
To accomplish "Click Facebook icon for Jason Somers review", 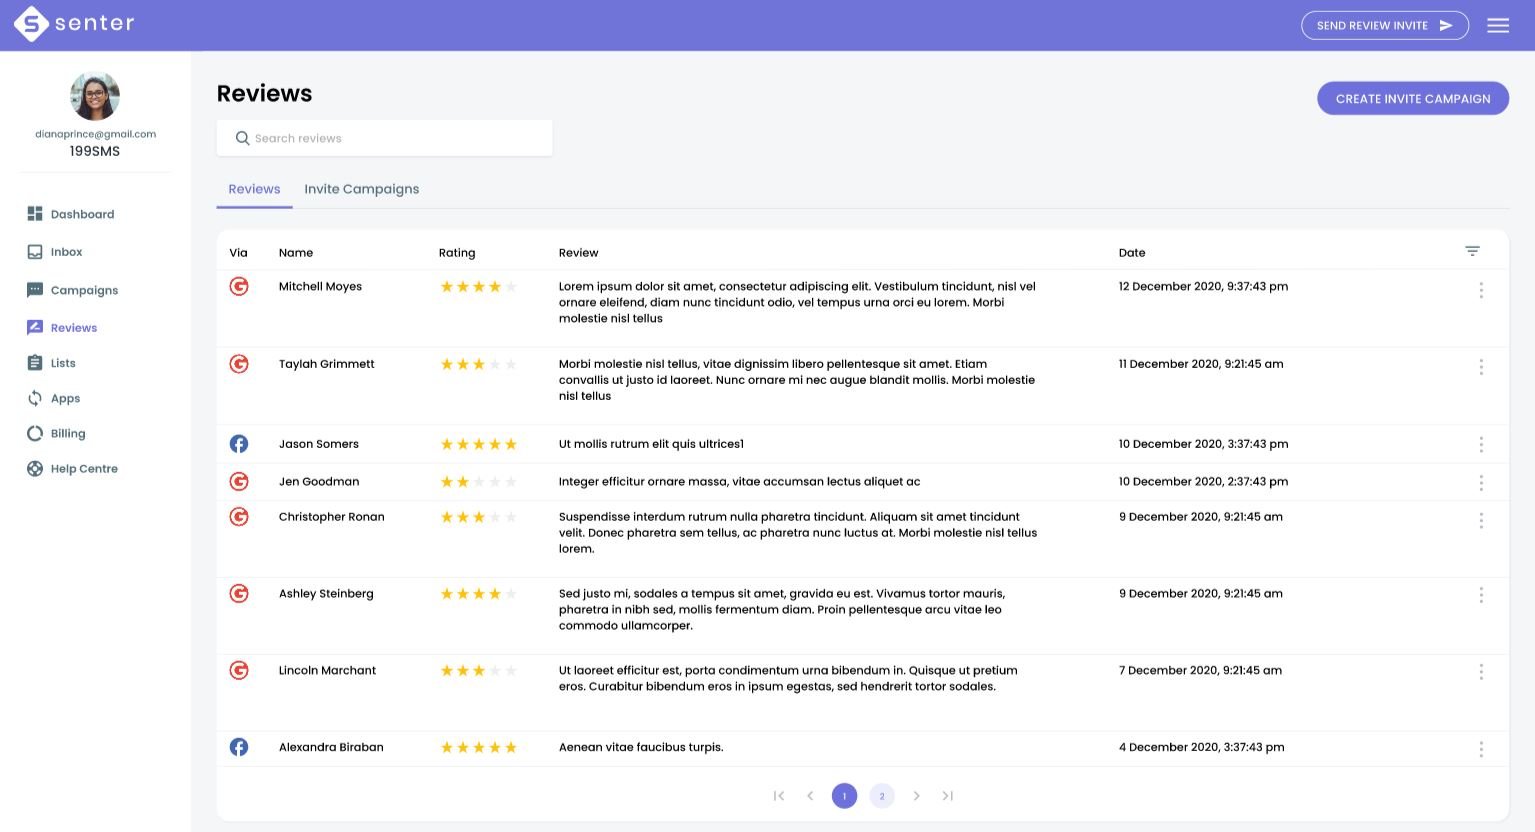I will [x=239, y=444].
